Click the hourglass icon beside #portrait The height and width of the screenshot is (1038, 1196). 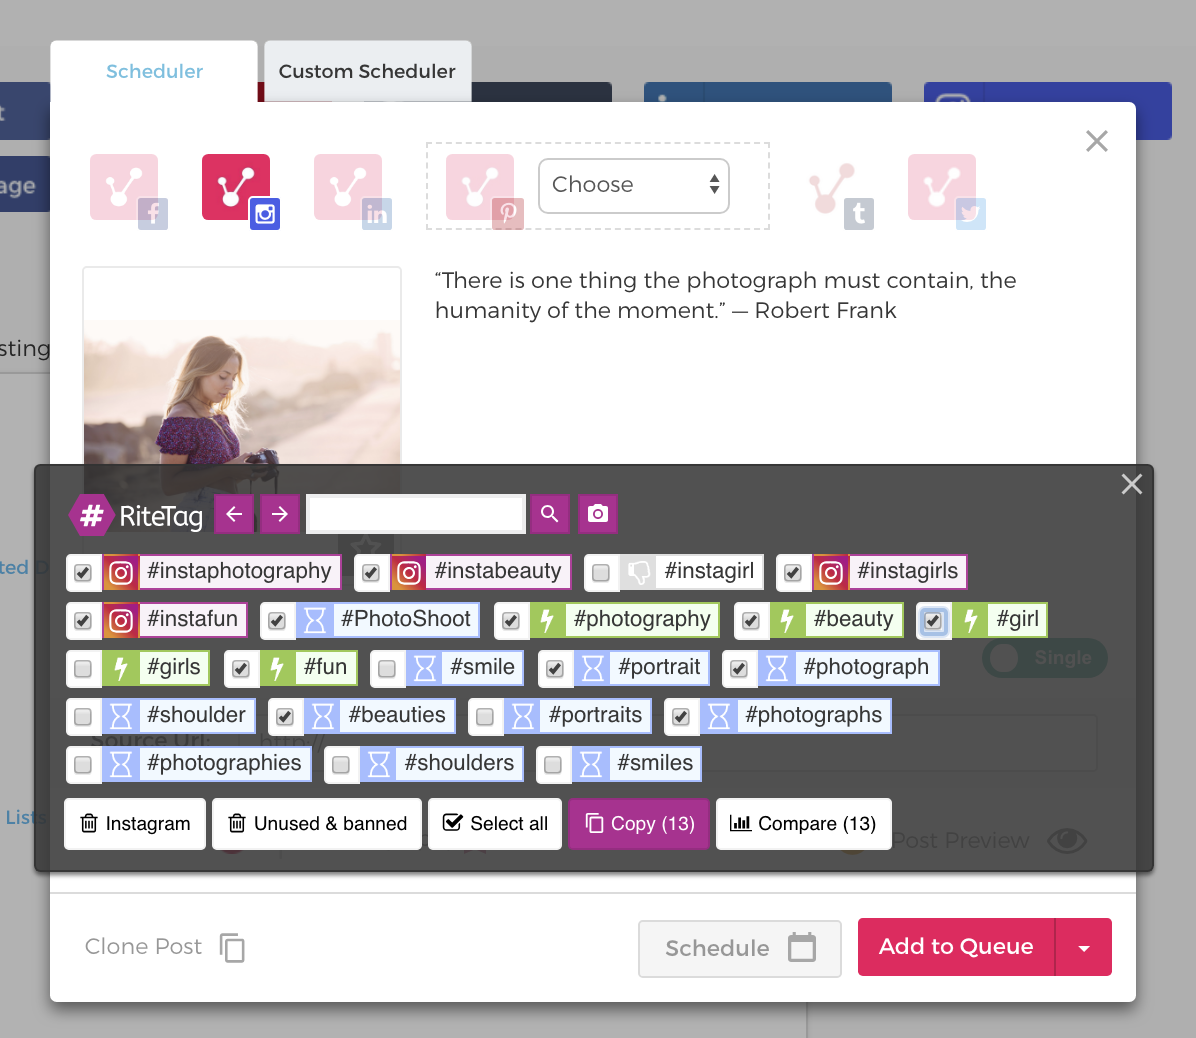593,669
